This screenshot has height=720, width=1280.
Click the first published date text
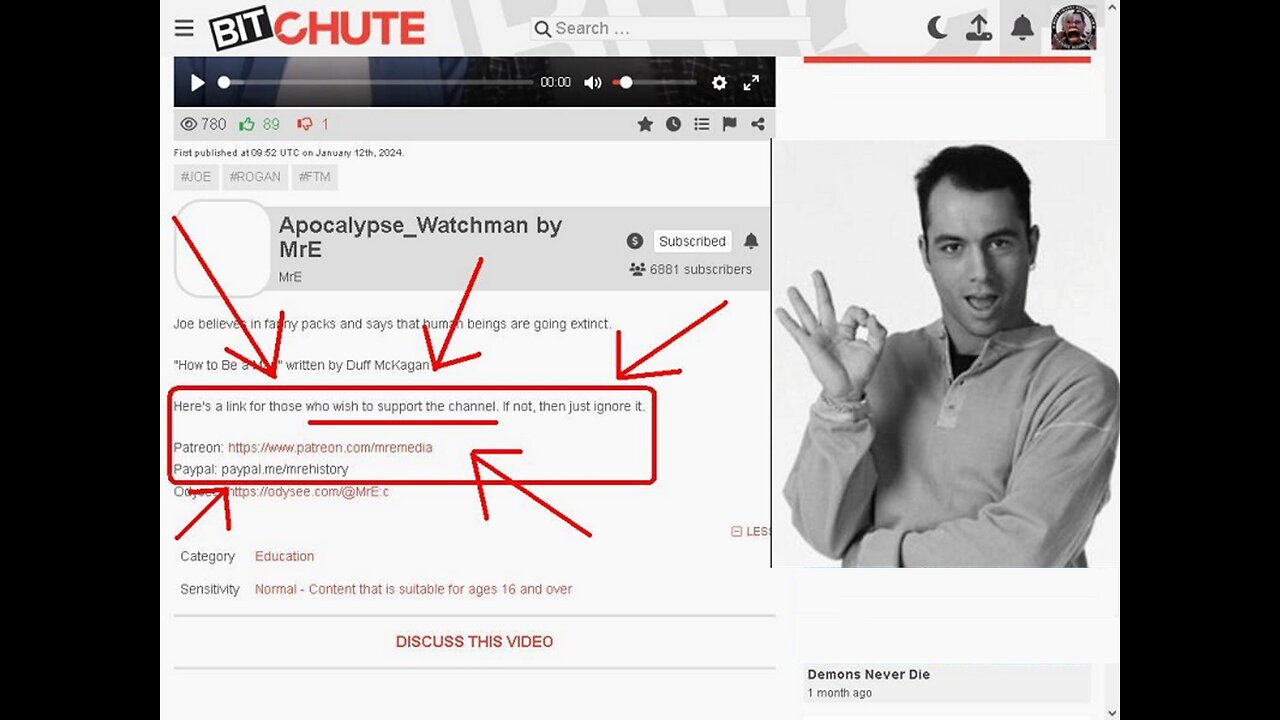(x=289, y=153)
